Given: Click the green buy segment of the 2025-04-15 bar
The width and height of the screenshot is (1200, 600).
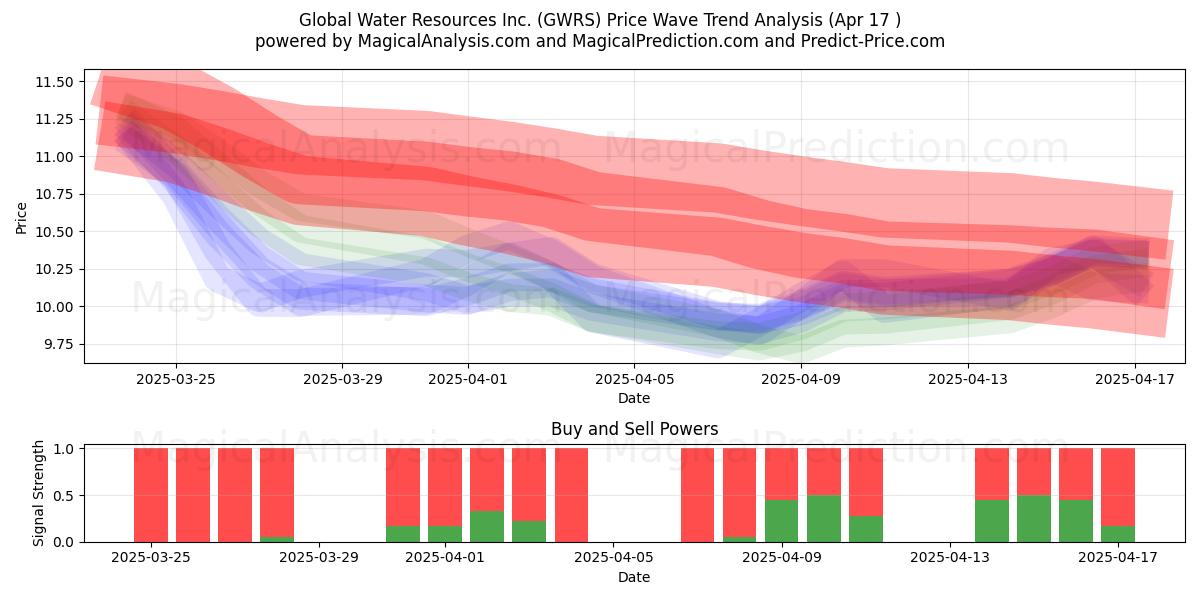Looking at the screenshot, I should (1034, 519).
